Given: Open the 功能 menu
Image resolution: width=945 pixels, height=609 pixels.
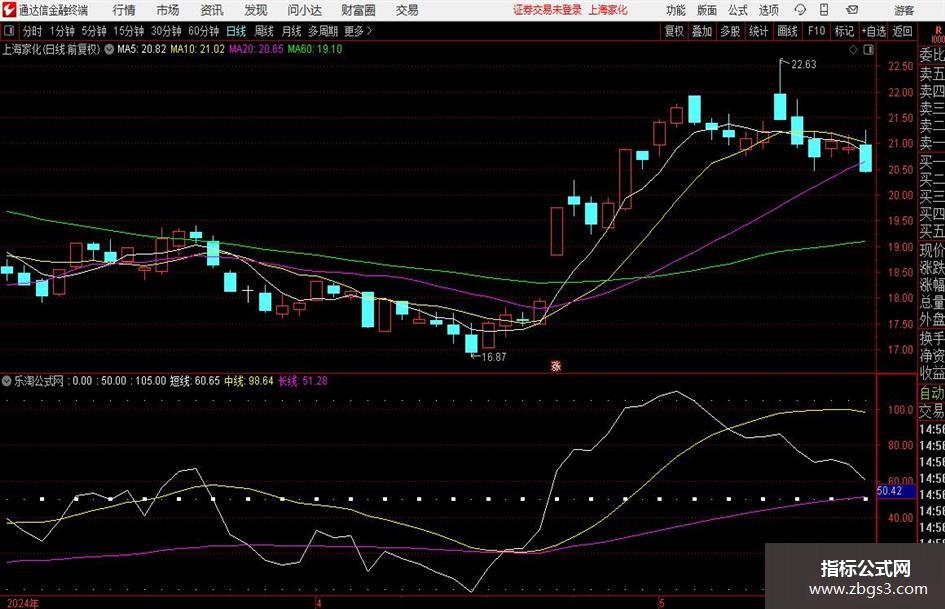Looking at the screenshot, I should click(x=676, y=10).
